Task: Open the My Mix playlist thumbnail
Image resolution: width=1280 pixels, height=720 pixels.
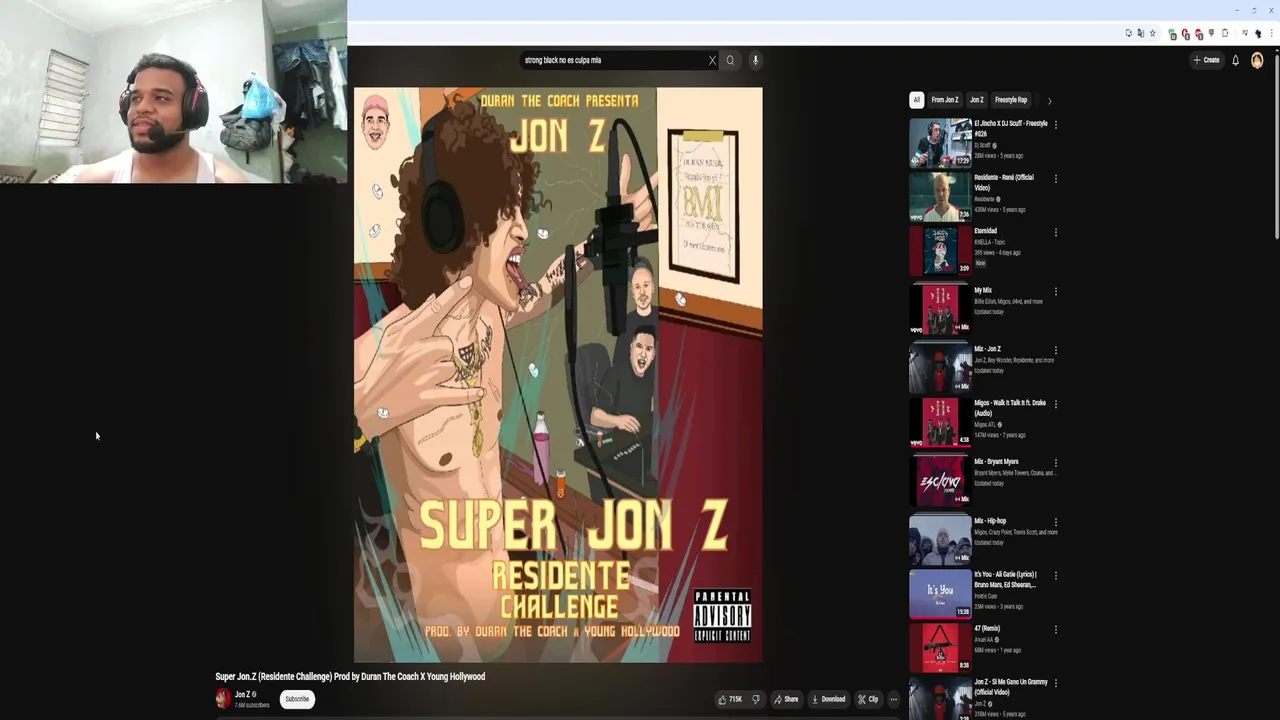Action: coord(940,309)
